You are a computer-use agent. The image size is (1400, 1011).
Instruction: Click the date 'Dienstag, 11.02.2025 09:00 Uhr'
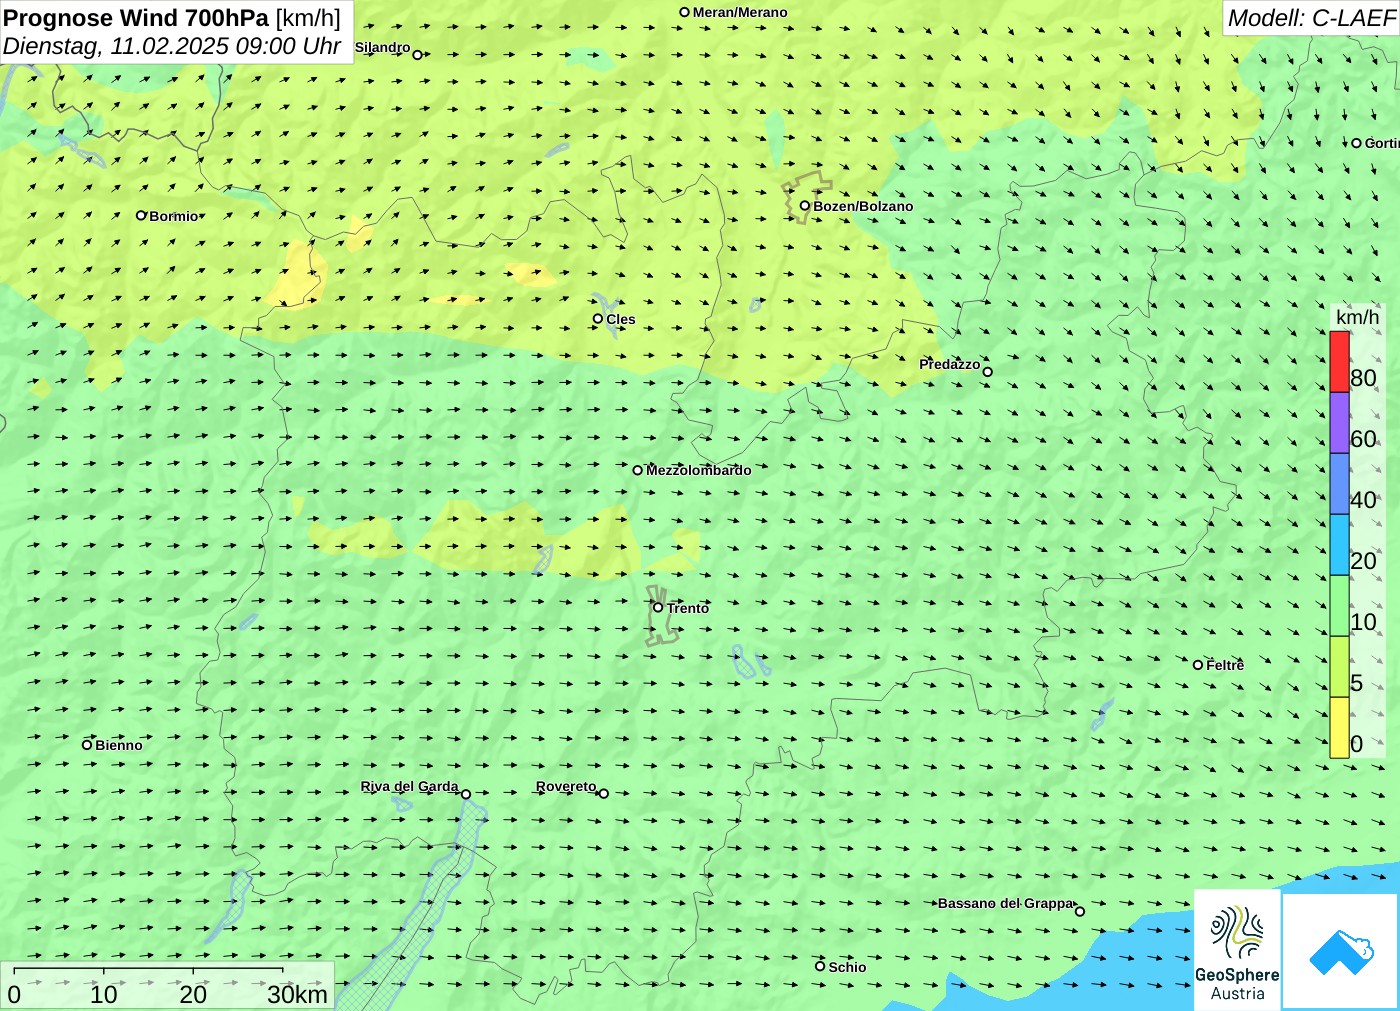pyautogui.click(x=172, y=46)
